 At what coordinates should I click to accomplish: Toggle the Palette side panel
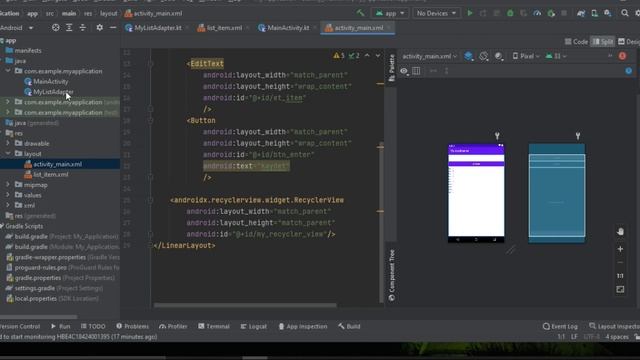pyautogui.click(x=391, y=68)
